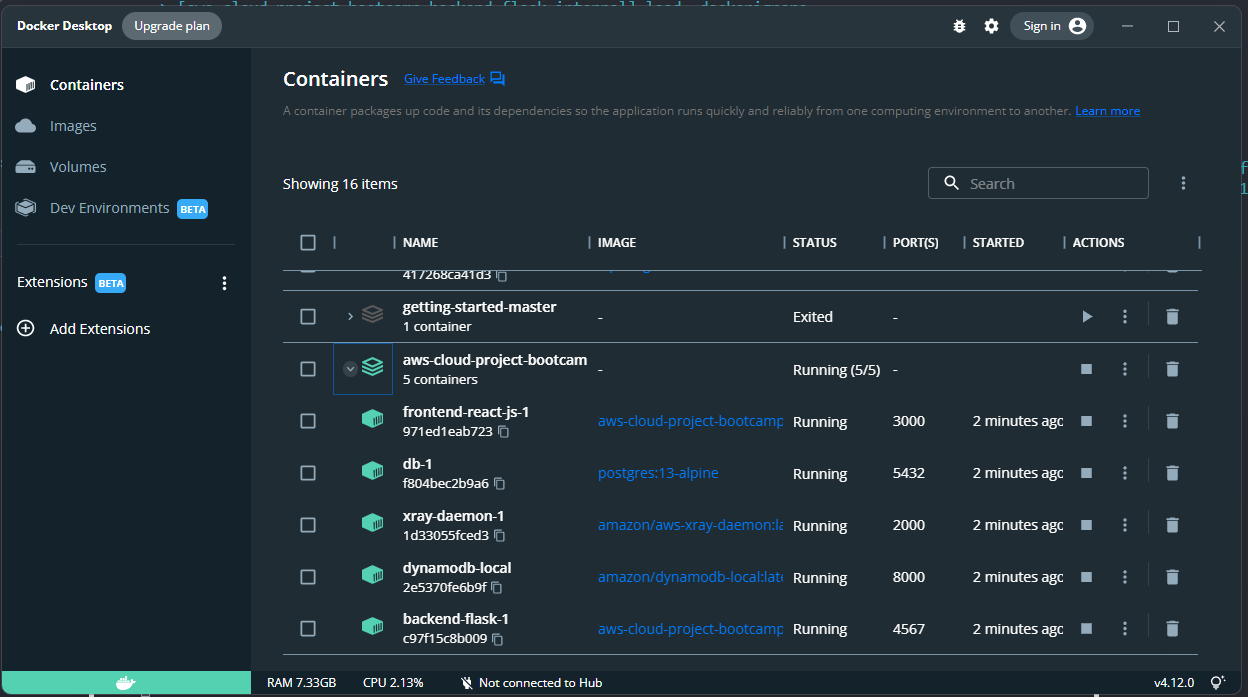Check the getting-started-master row checkbox
The width and height of the screenshot is (1248, 697).
pyautogui.click(x=308, y=316)
